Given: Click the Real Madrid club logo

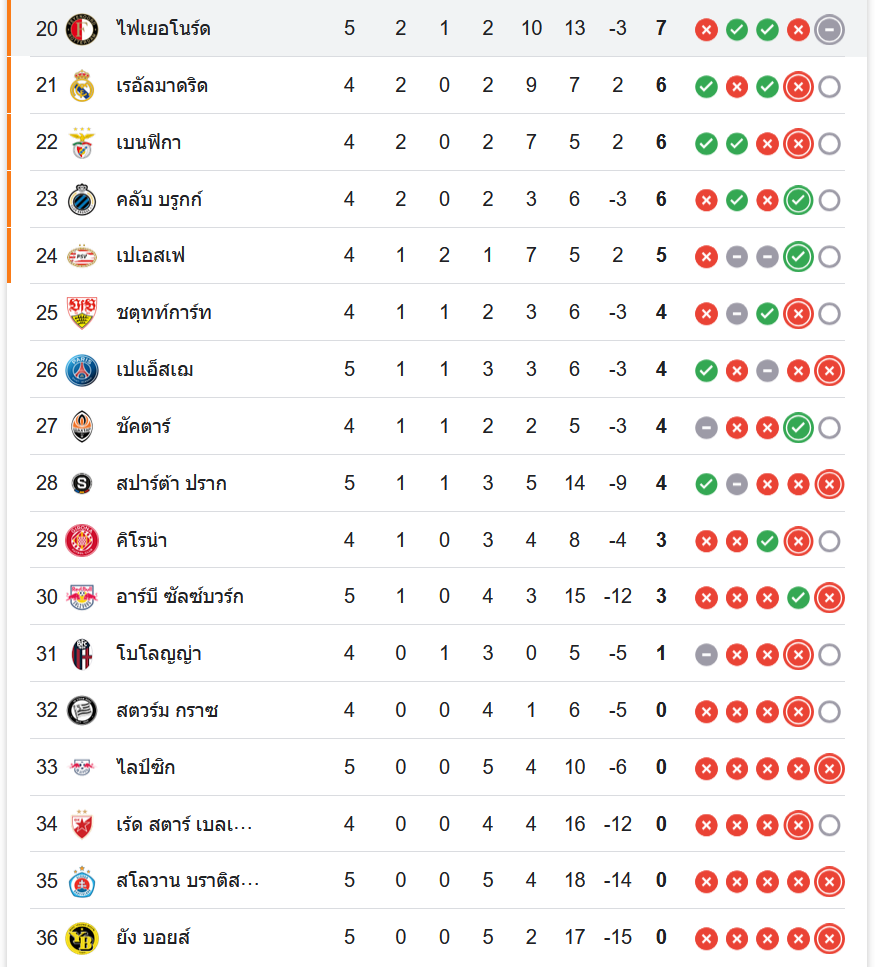Looking at the screenshot, I should coord(82,86).
